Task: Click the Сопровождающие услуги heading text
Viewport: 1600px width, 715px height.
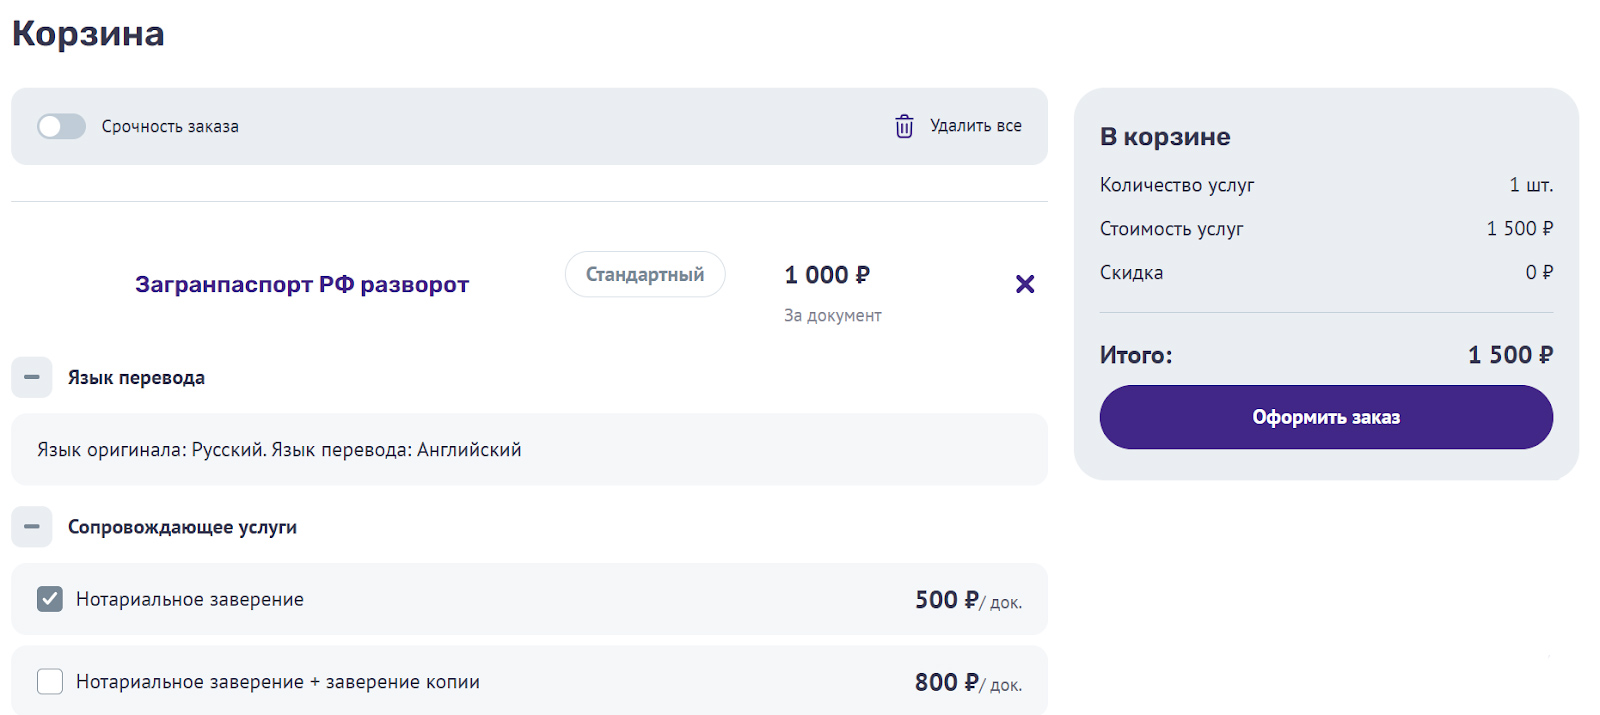Action: [x=182, y=527]
